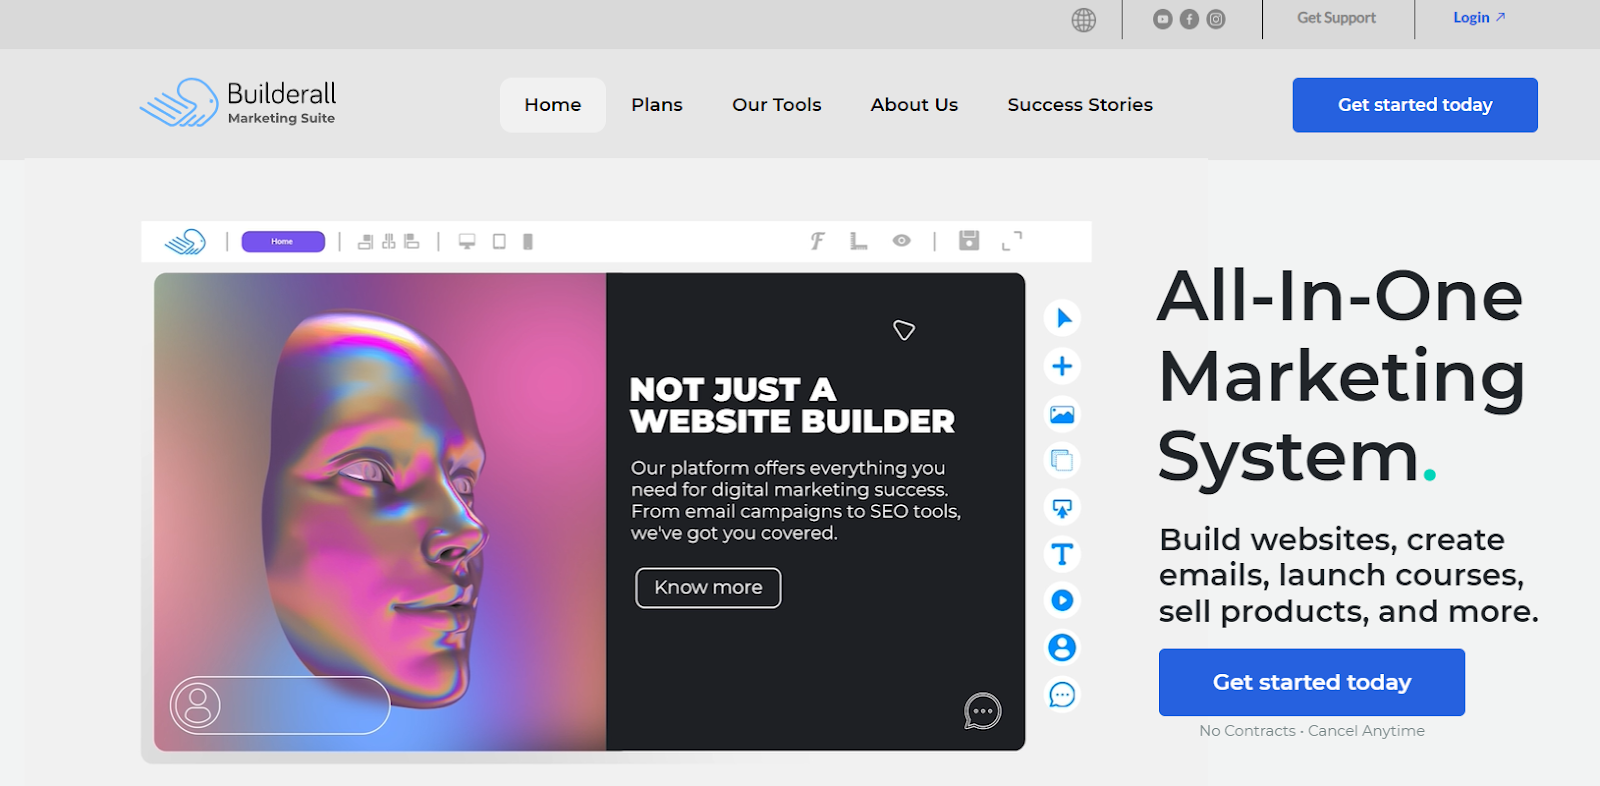Click the user profile tool icon
The image size is (1600, 786).
point(1062,648)
